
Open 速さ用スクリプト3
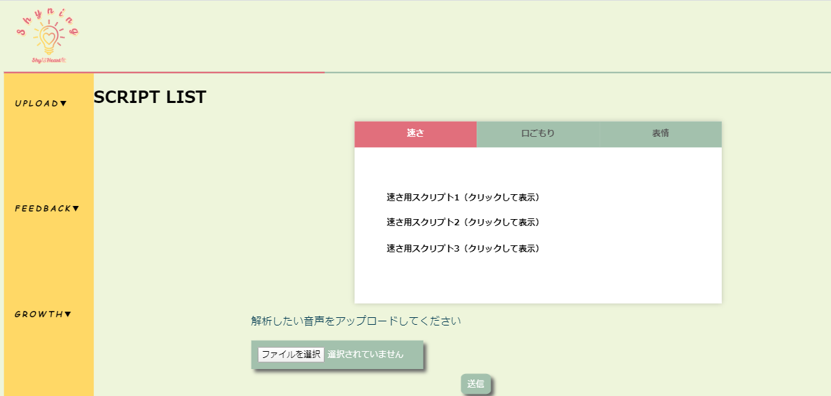pyautogui.click(x=463, y=248)
